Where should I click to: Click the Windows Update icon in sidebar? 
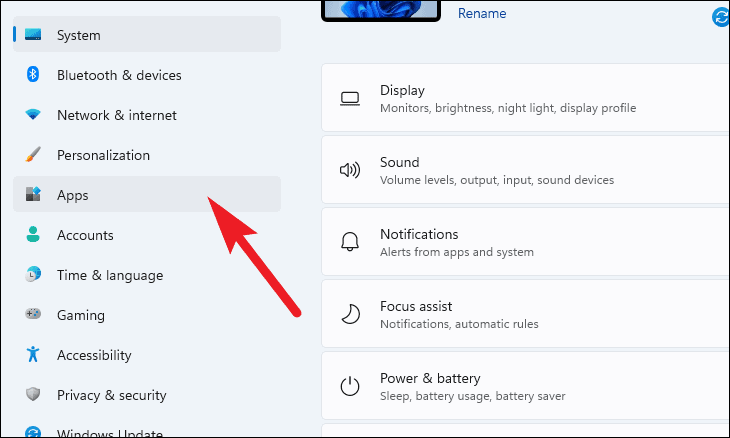(33, 432)
